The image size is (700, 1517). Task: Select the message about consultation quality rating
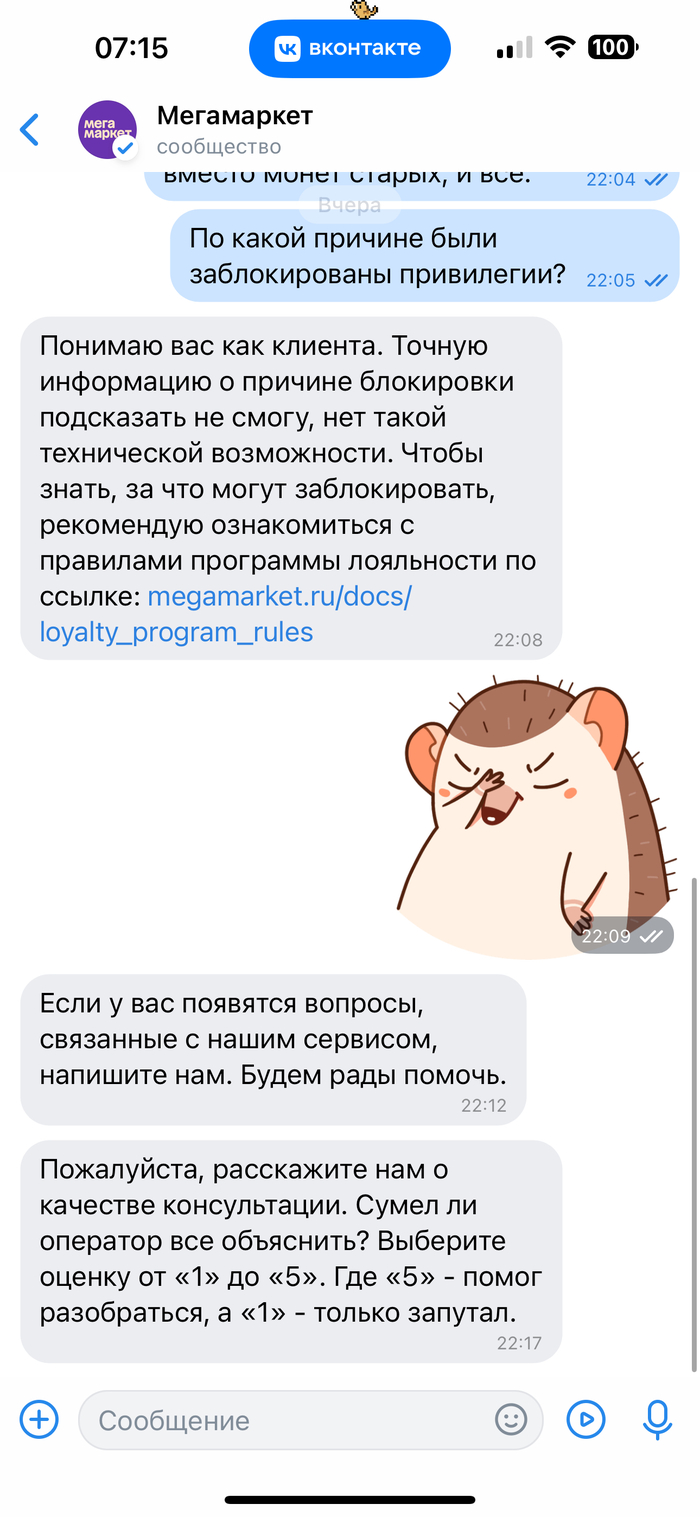pos(291,1251)
